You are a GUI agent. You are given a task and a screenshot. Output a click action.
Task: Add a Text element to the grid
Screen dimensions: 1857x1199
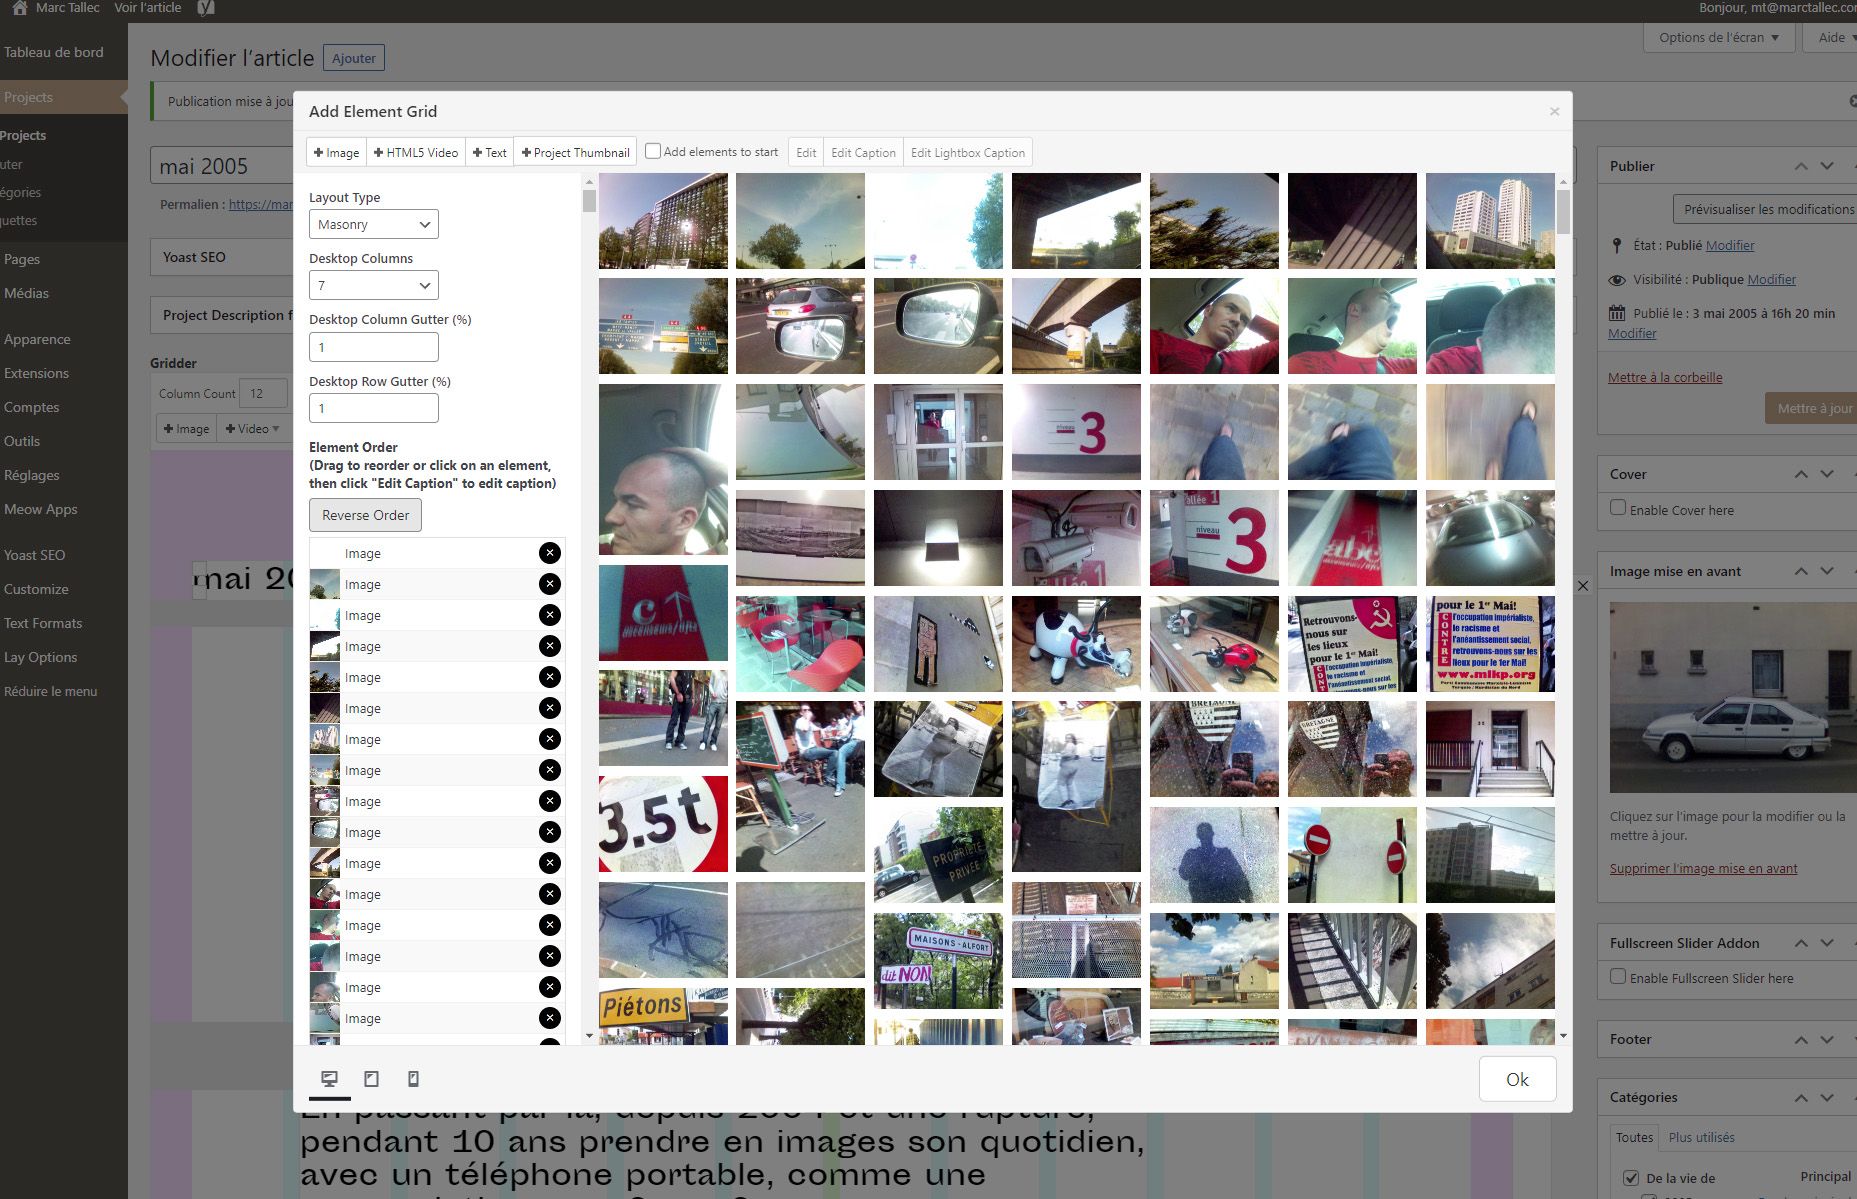489,152
